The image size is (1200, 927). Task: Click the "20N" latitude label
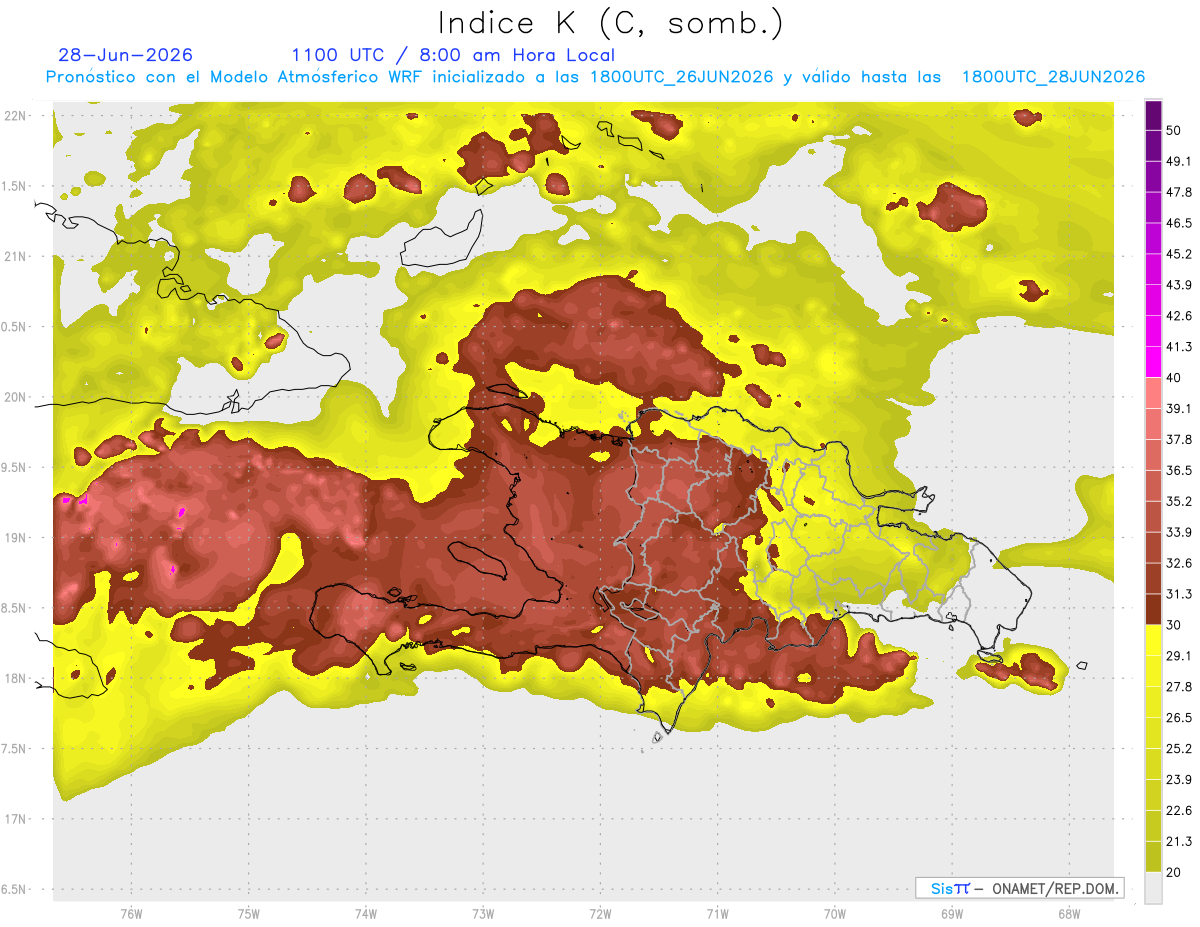[x=17, y=397]
